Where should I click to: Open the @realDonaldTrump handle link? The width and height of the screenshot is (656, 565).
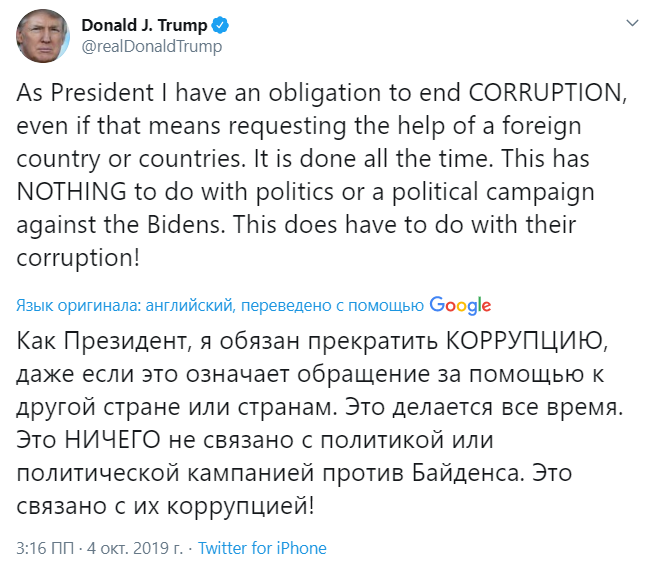click(x=151, y=46)
